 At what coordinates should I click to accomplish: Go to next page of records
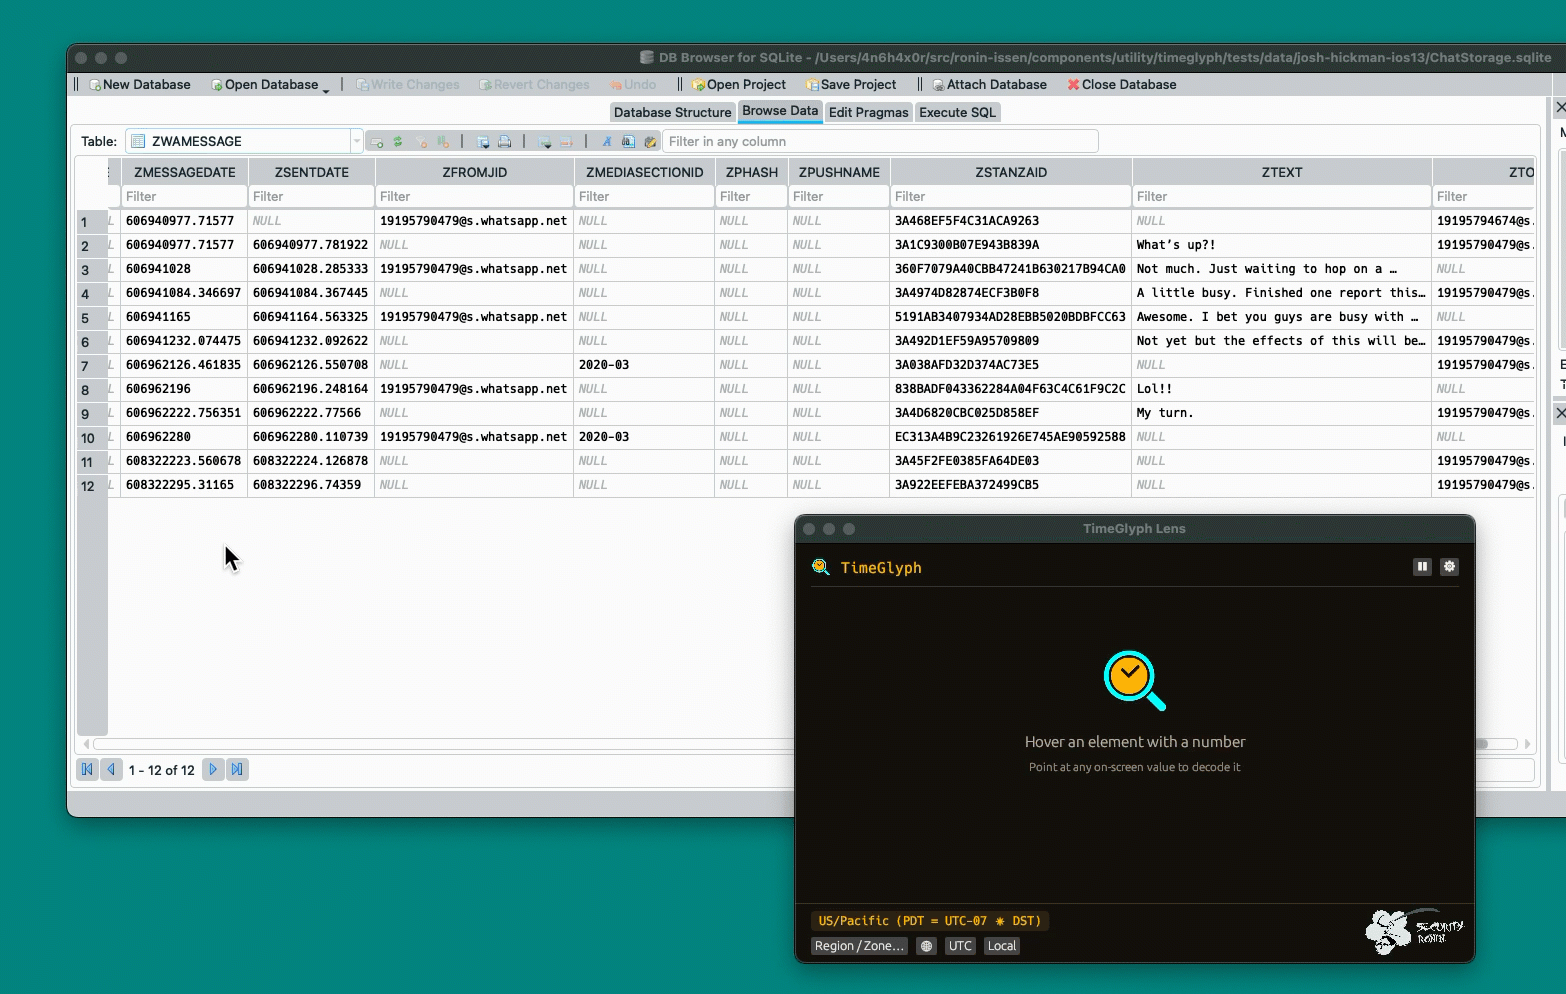213,770
